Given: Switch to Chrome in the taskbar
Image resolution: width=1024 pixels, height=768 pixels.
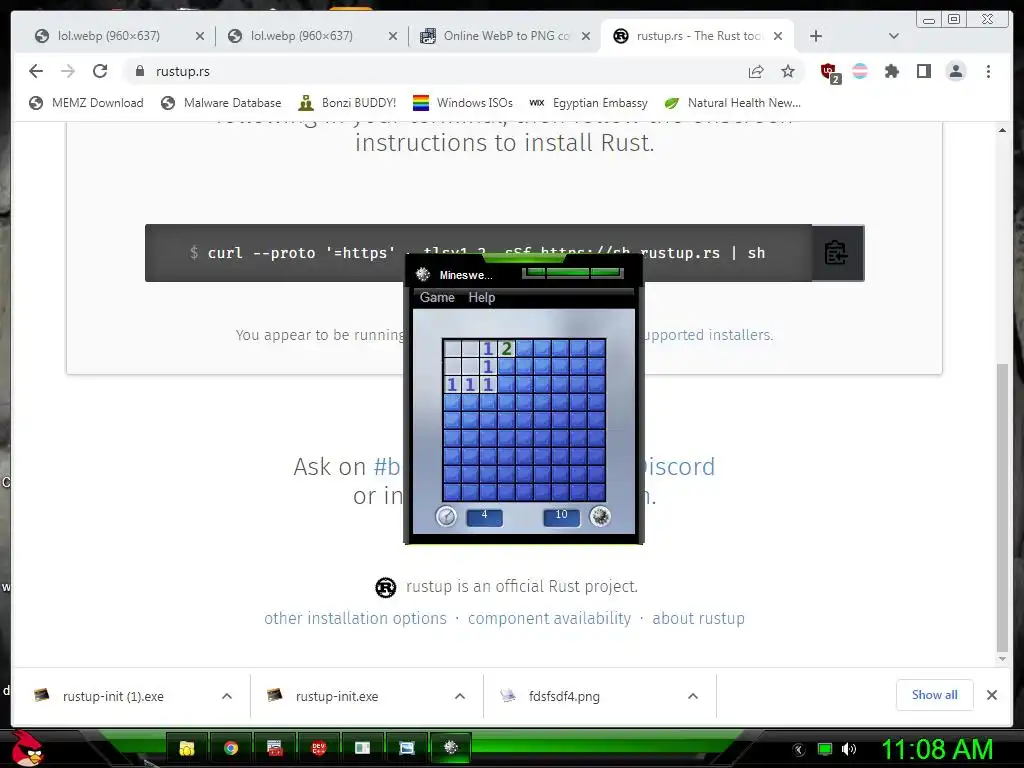Looking at the screenshot, I should tap(231, 748).
